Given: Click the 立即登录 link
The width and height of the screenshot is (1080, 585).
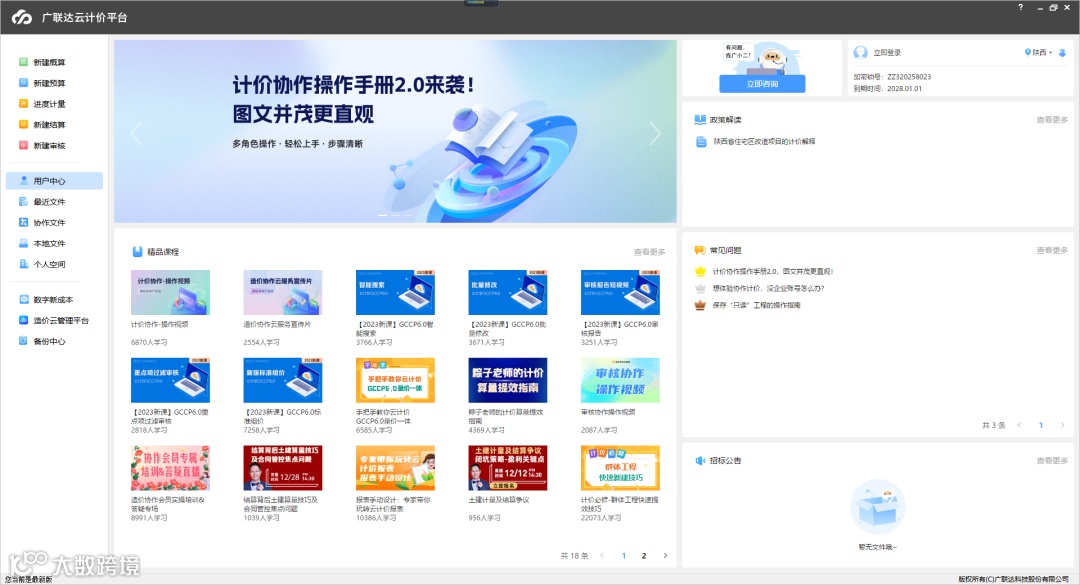Looking at the screenshot, I should click(x=887, y=52).
